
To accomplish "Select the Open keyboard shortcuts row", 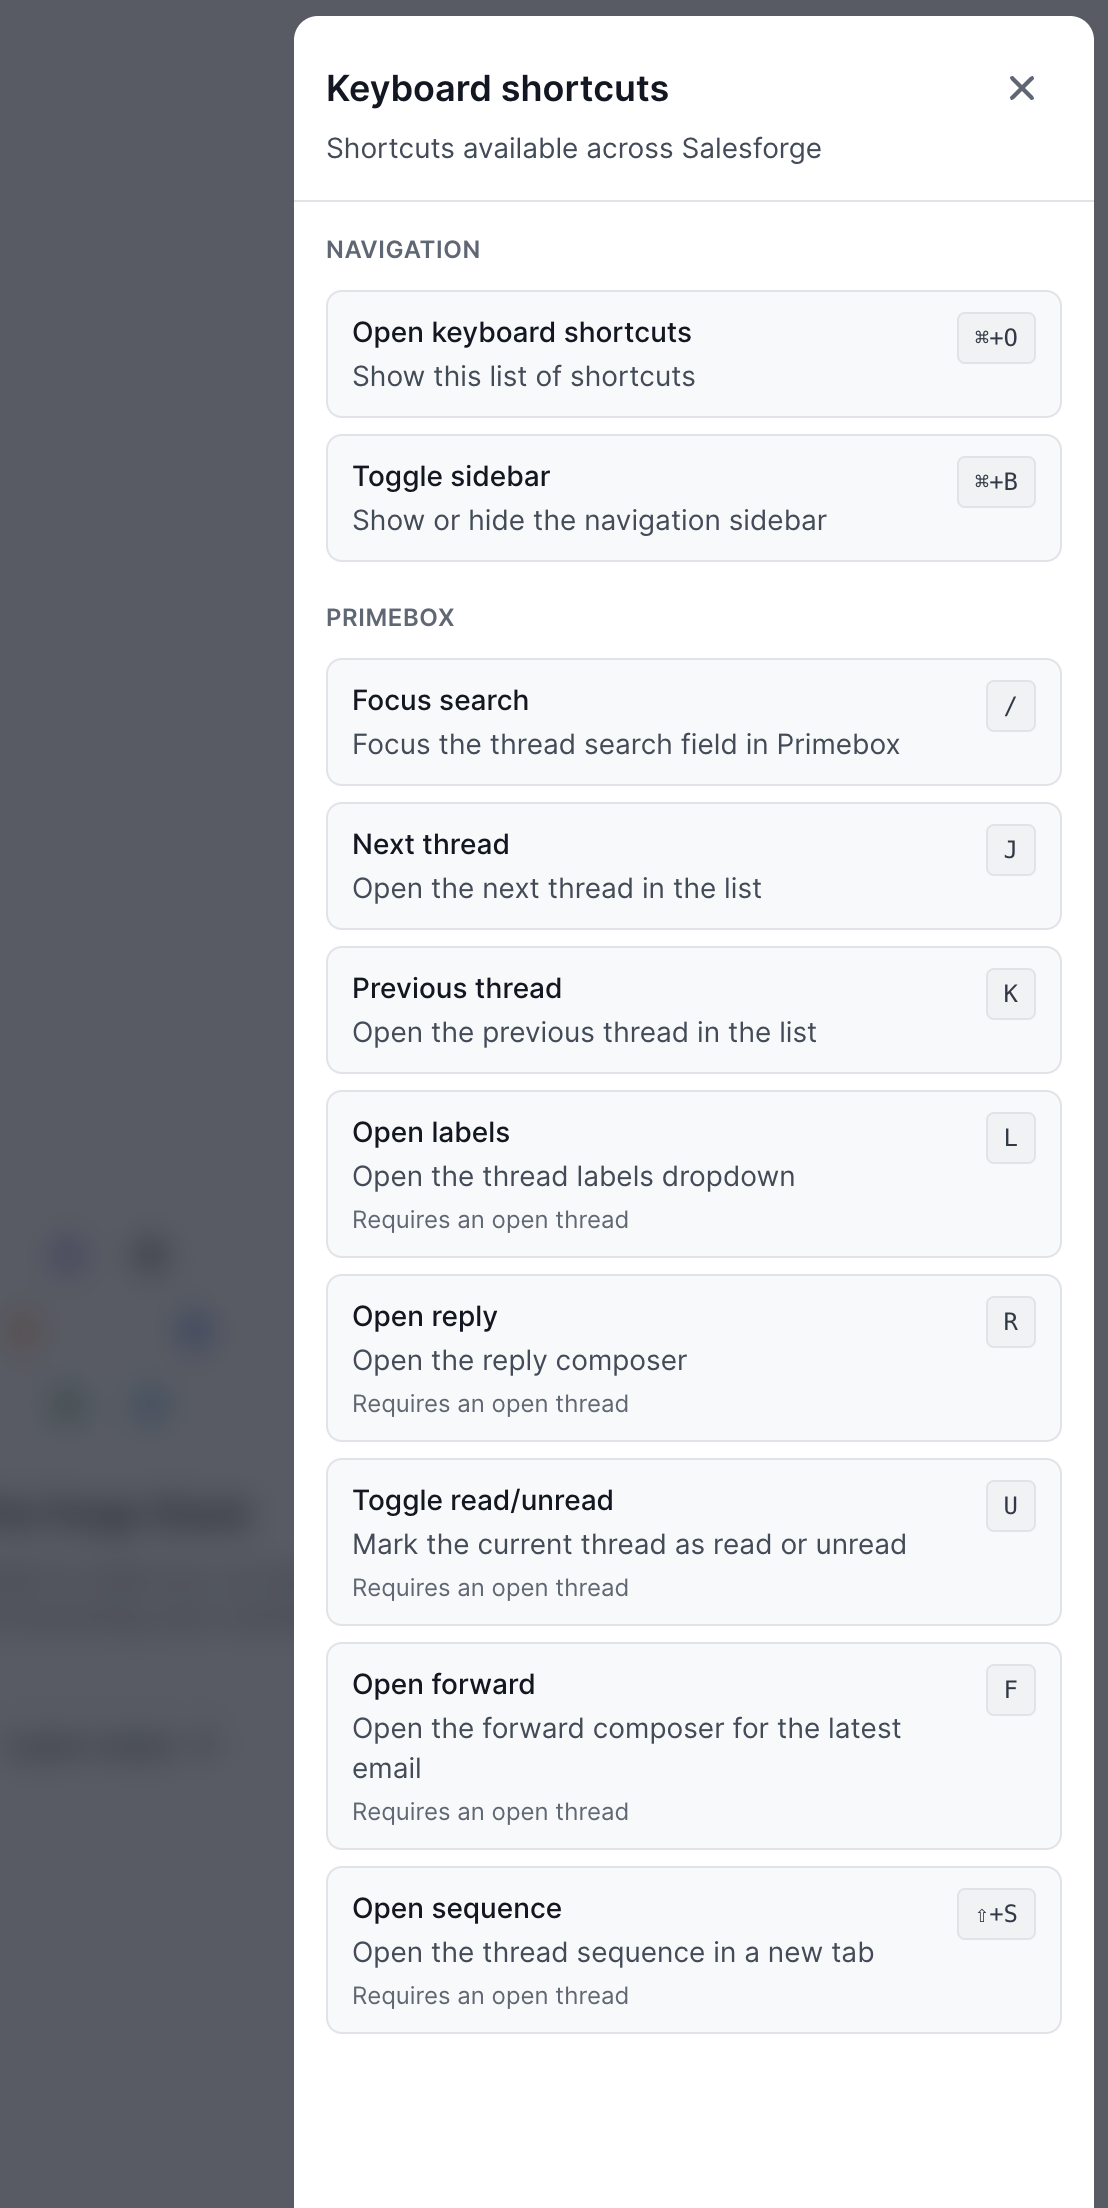I will [x=694, y=354].
